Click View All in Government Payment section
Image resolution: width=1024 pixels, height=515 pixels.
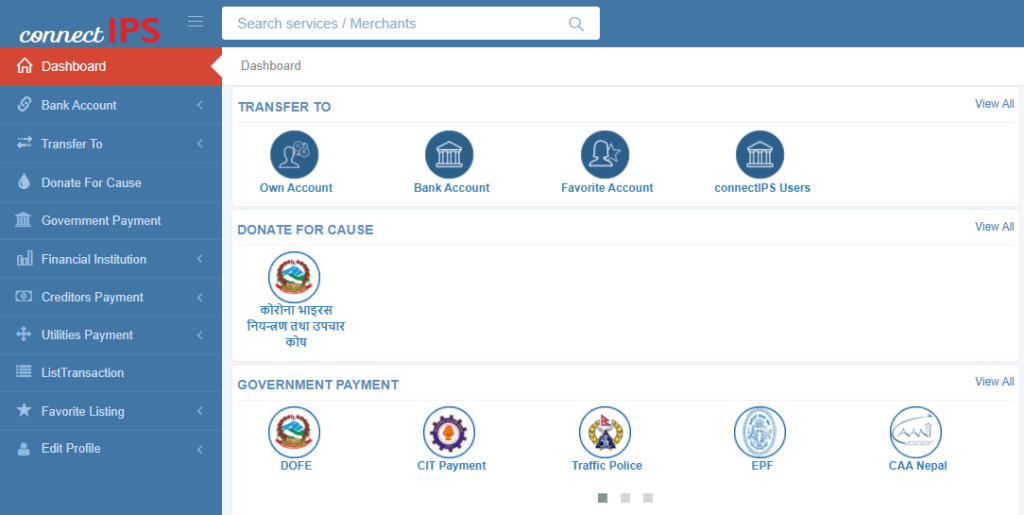point(995,381)
